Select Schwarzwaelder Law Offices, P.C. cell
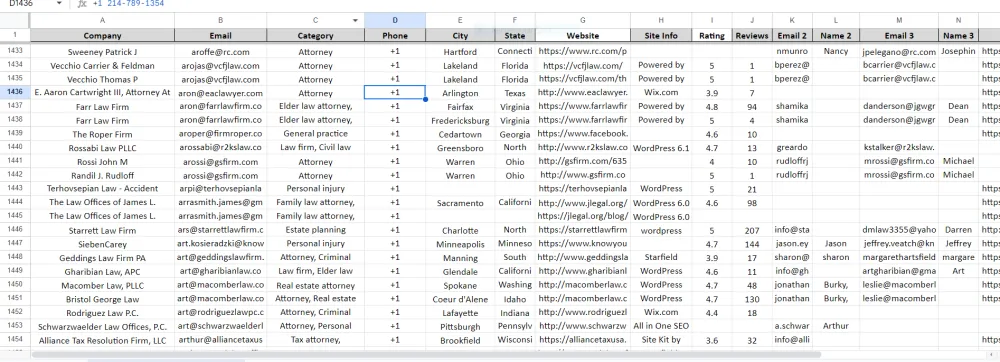 (x=102, y=326)
